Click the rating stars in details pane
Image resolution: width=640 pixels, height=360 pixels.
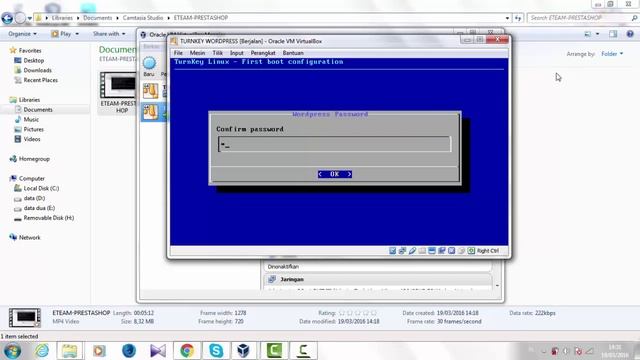click(x=358, y=313)
